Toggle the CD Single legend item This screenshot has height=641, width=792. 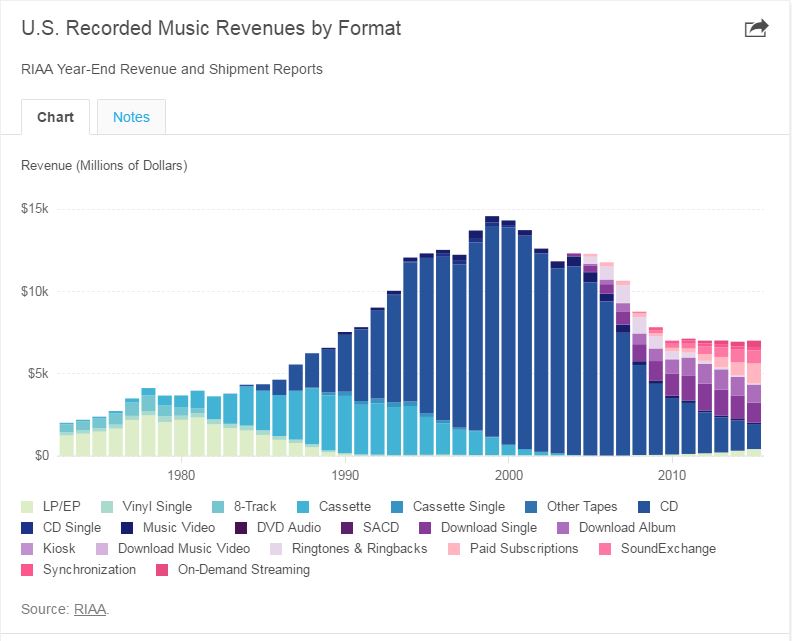click(68, 527)
